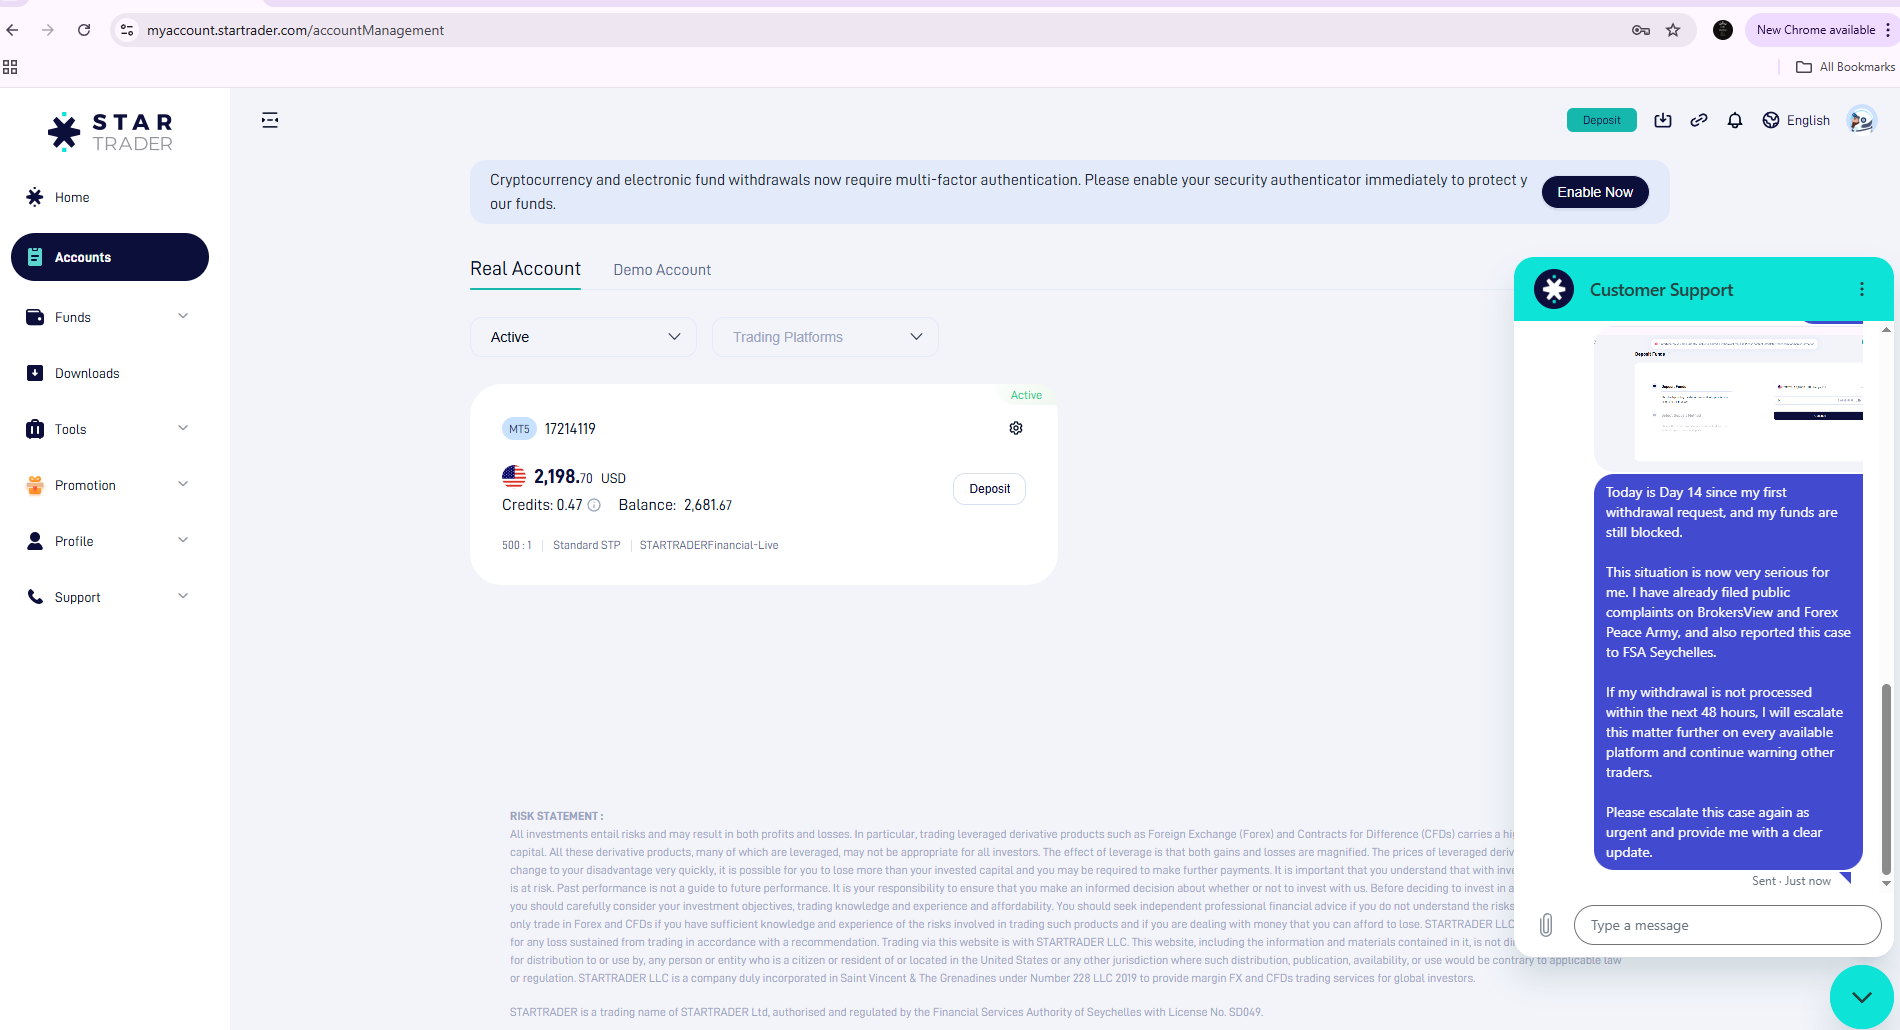Click the green Deposit button in header
Image resolution: width=1900 pixels, height=1030 pixels.
[x=1602, y=120]
